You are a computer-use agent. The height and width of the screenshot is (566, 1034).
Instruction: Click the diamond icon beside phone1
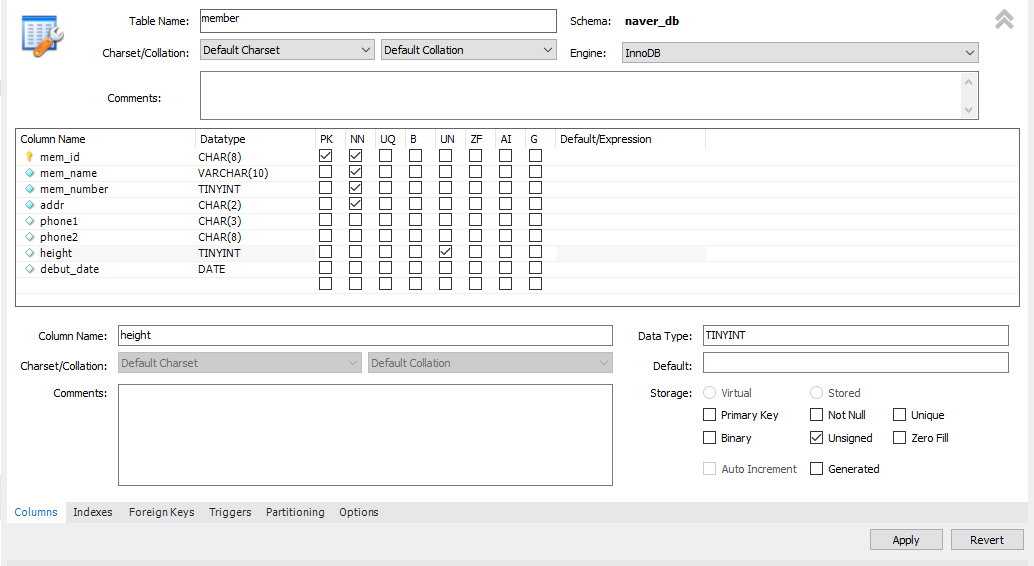29,220
